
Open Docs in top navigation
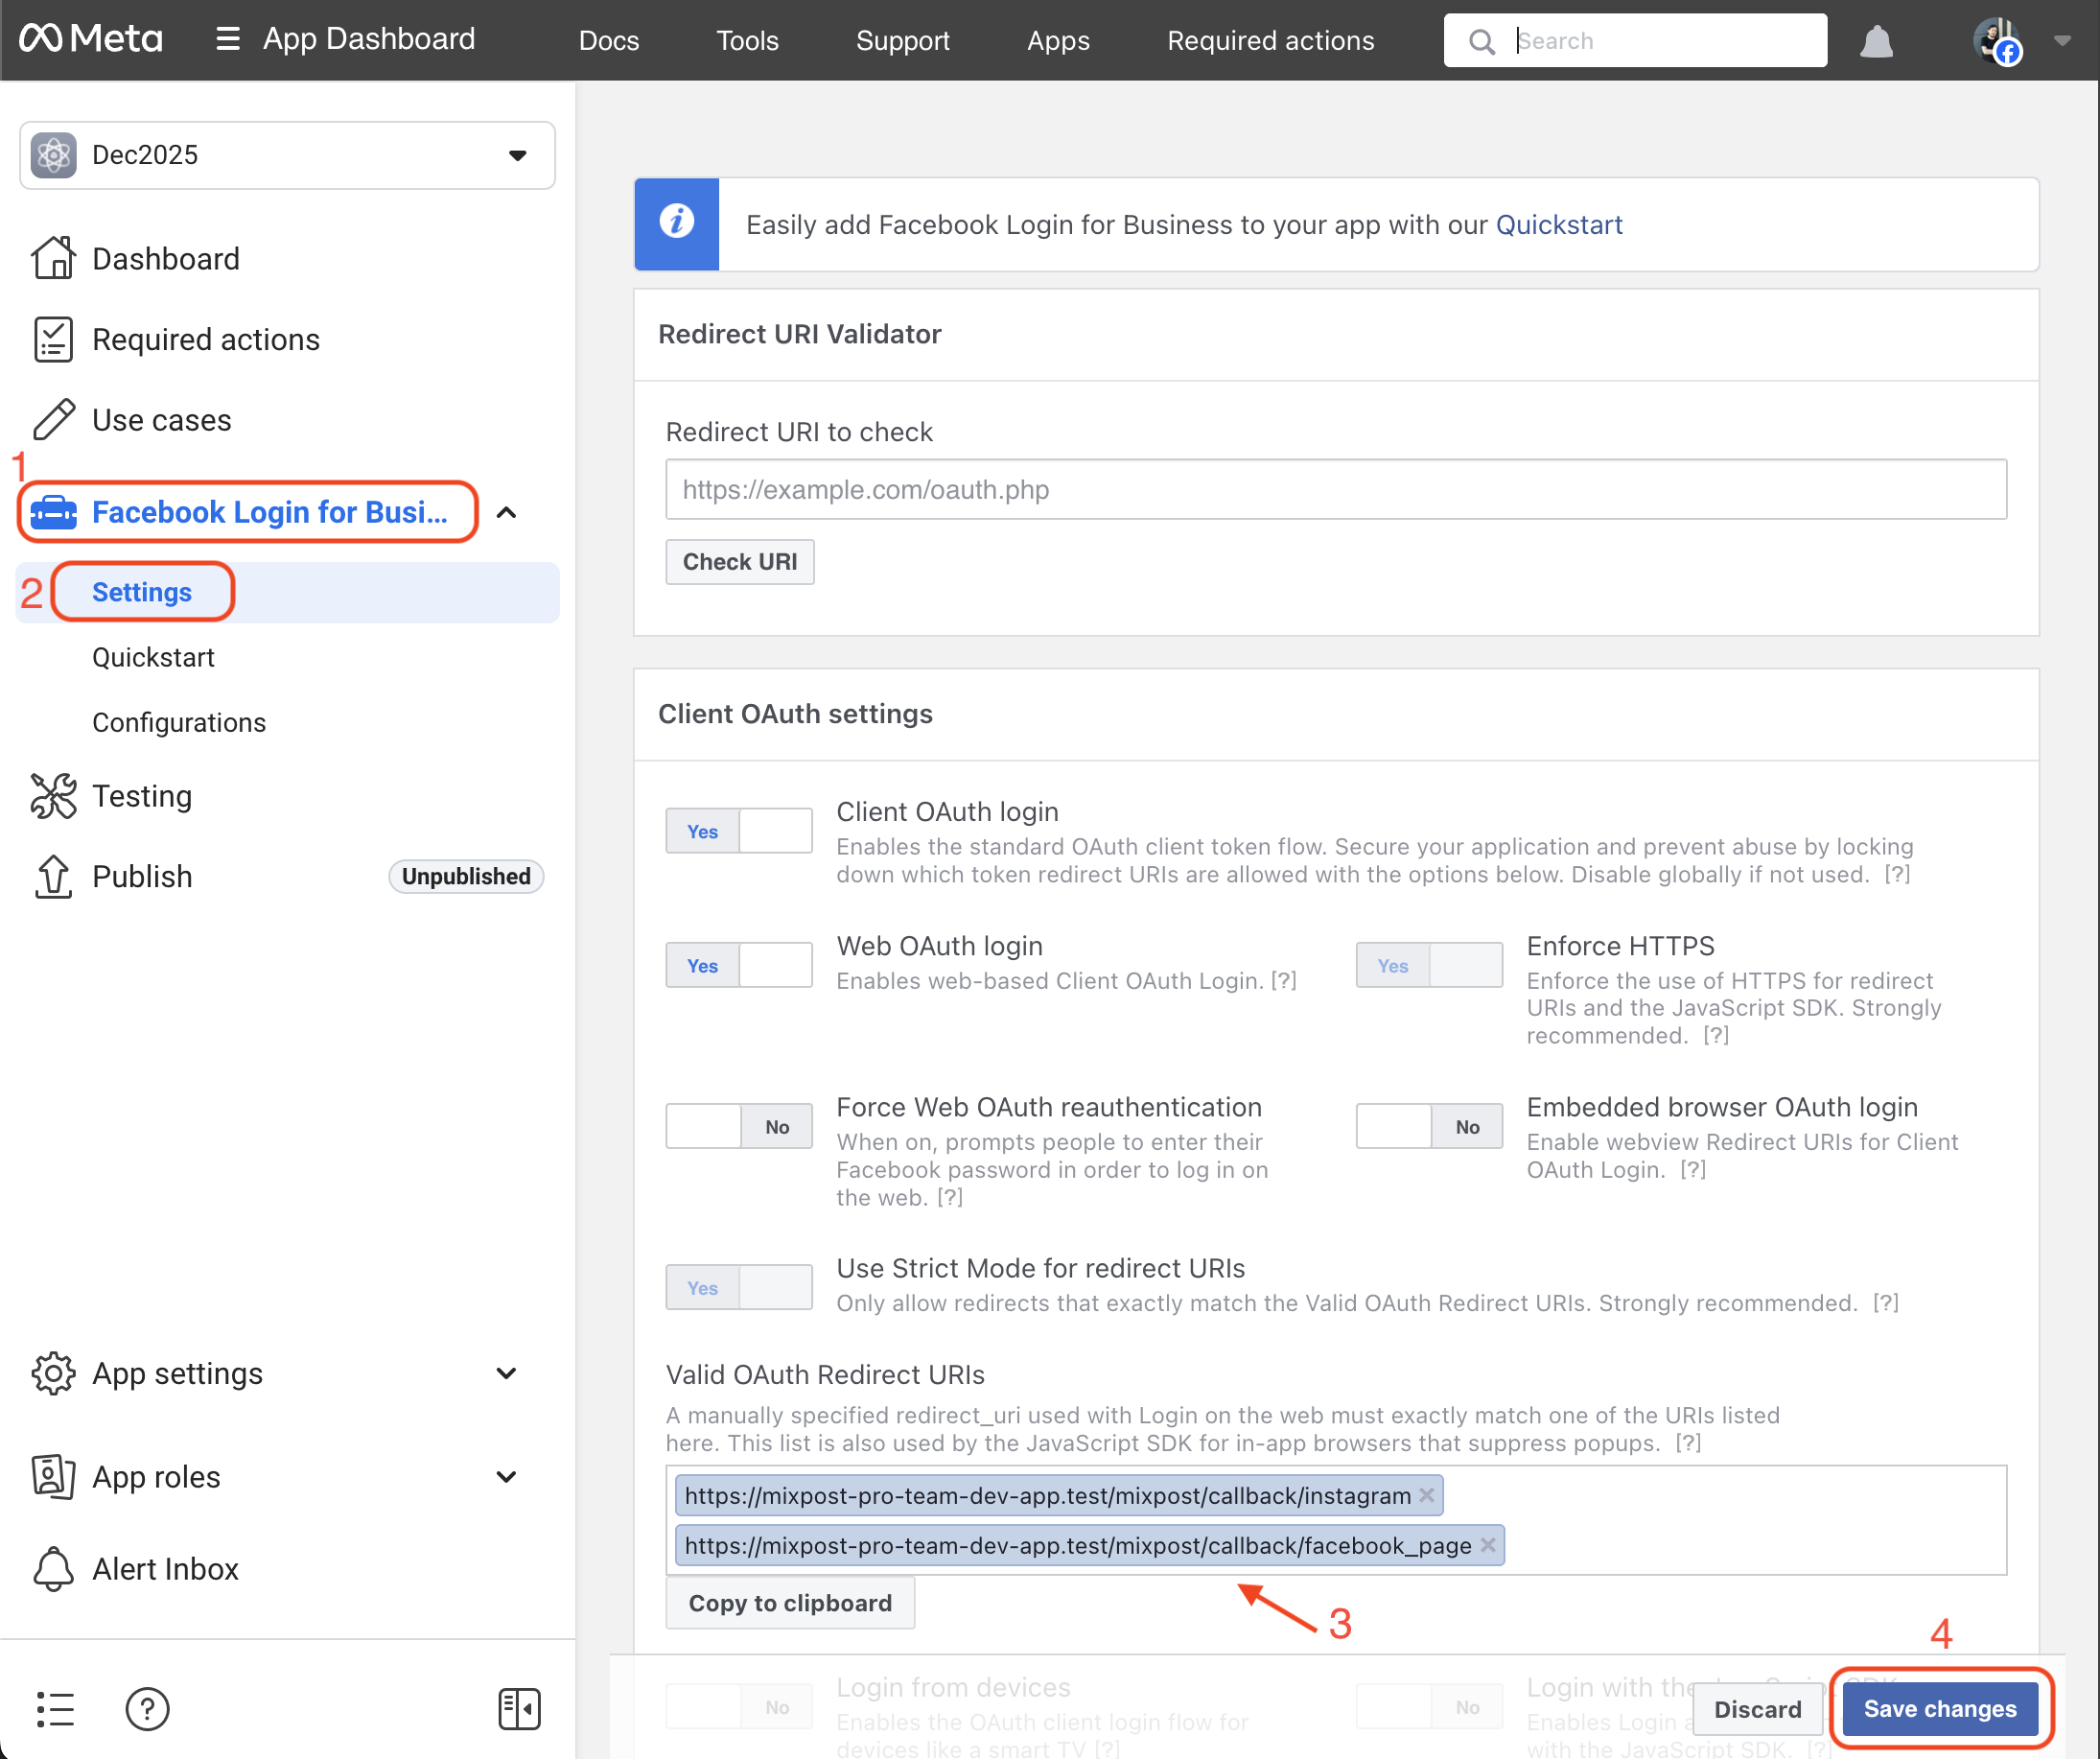[x=608, y=41]
